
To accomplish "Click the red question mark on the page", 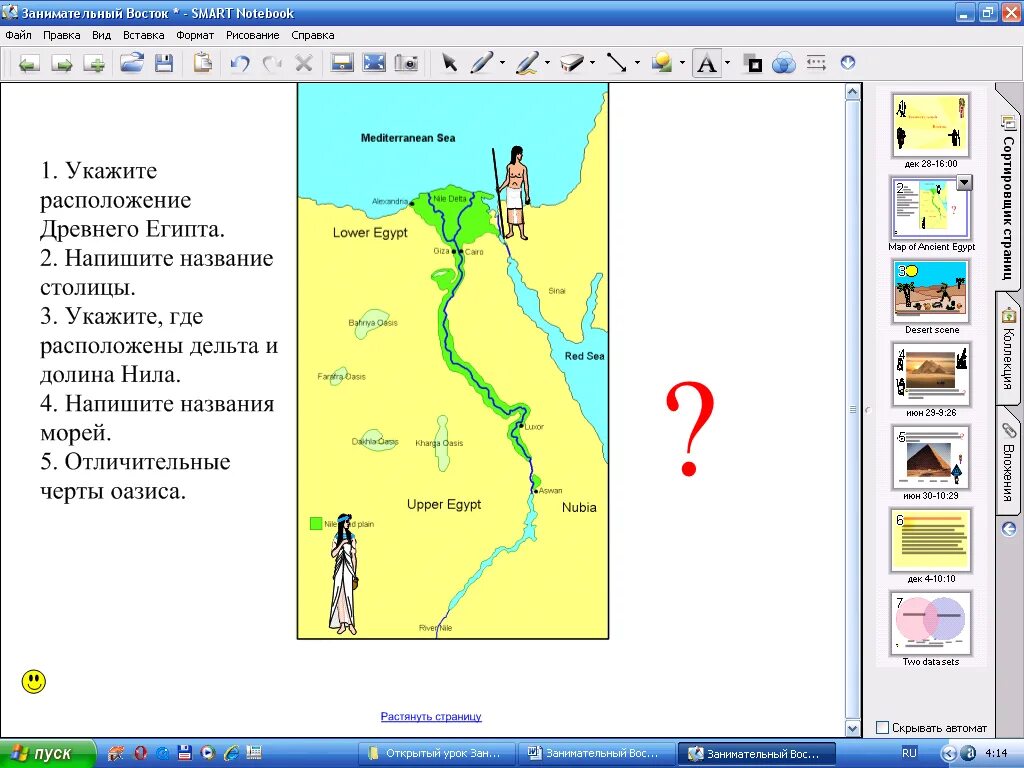I will point(690,428).
